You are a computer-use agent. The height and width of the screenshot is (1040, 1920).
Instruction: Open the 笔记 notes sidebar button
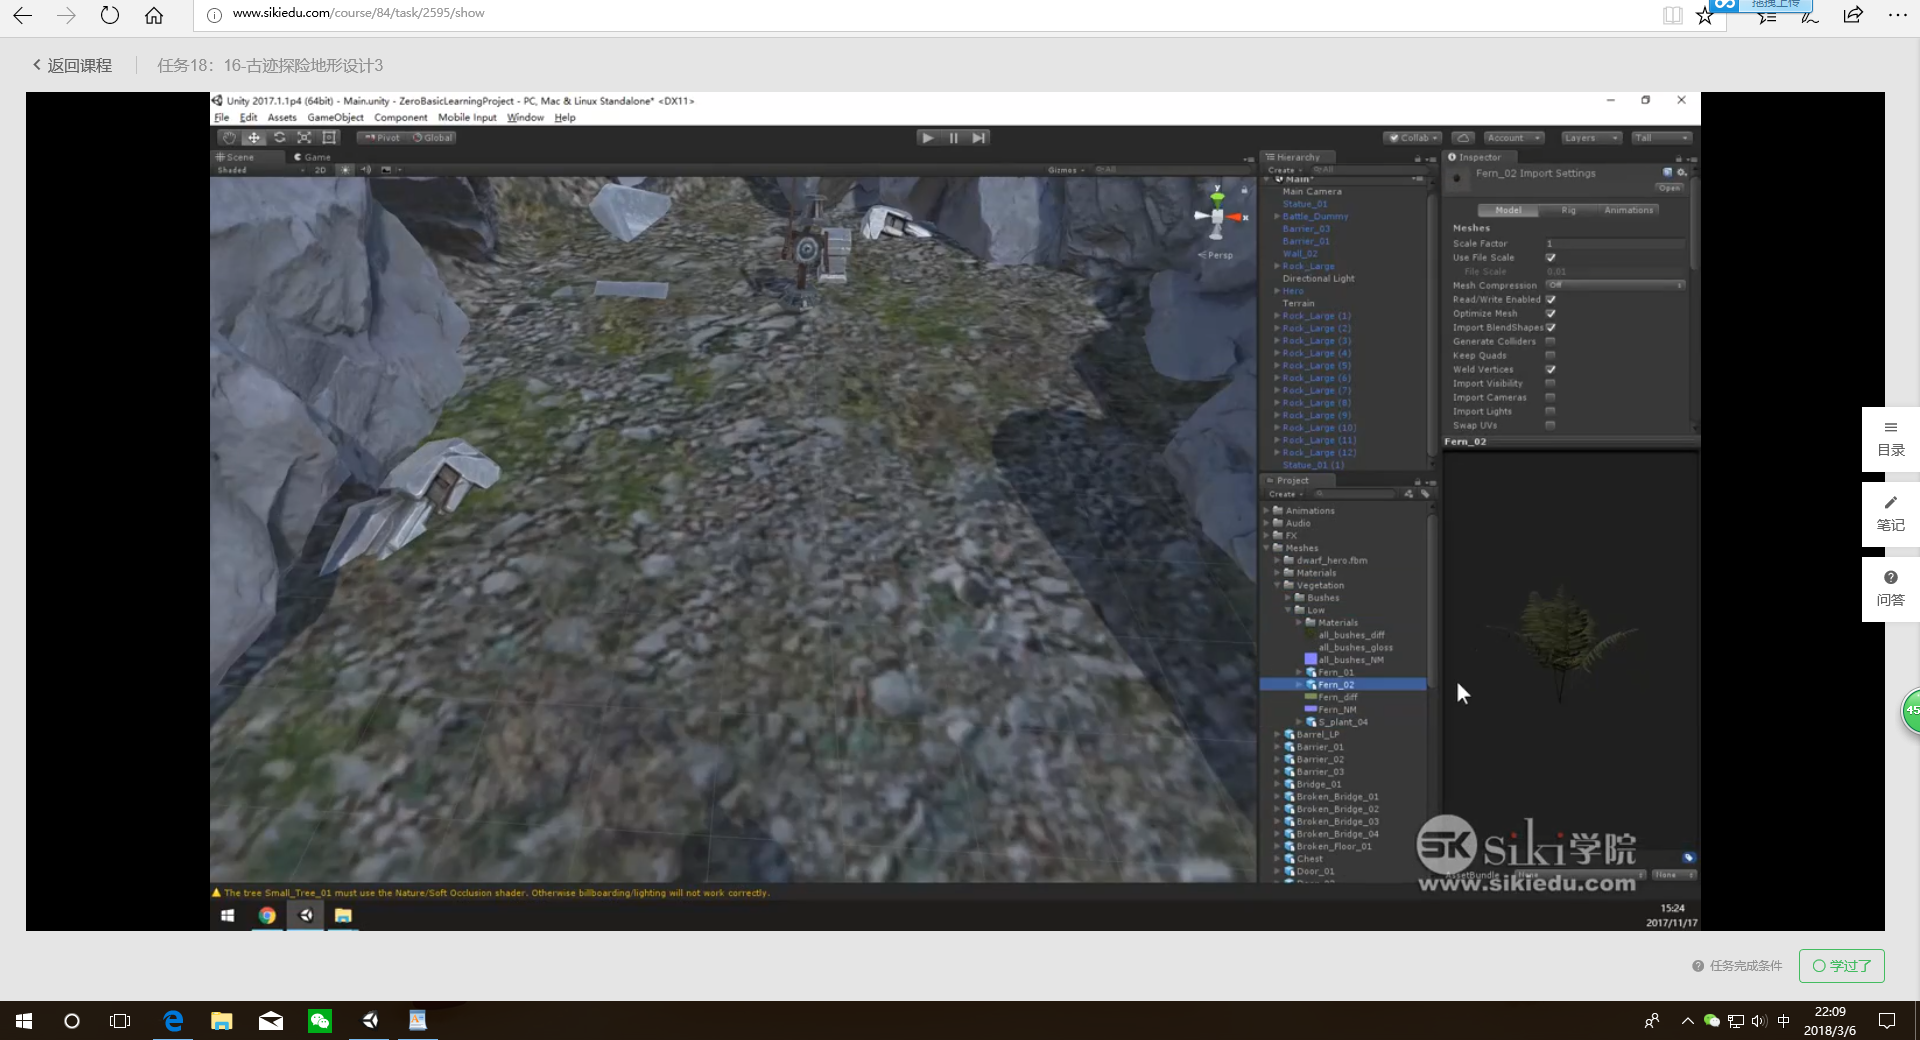click(x=1890, y=514)
